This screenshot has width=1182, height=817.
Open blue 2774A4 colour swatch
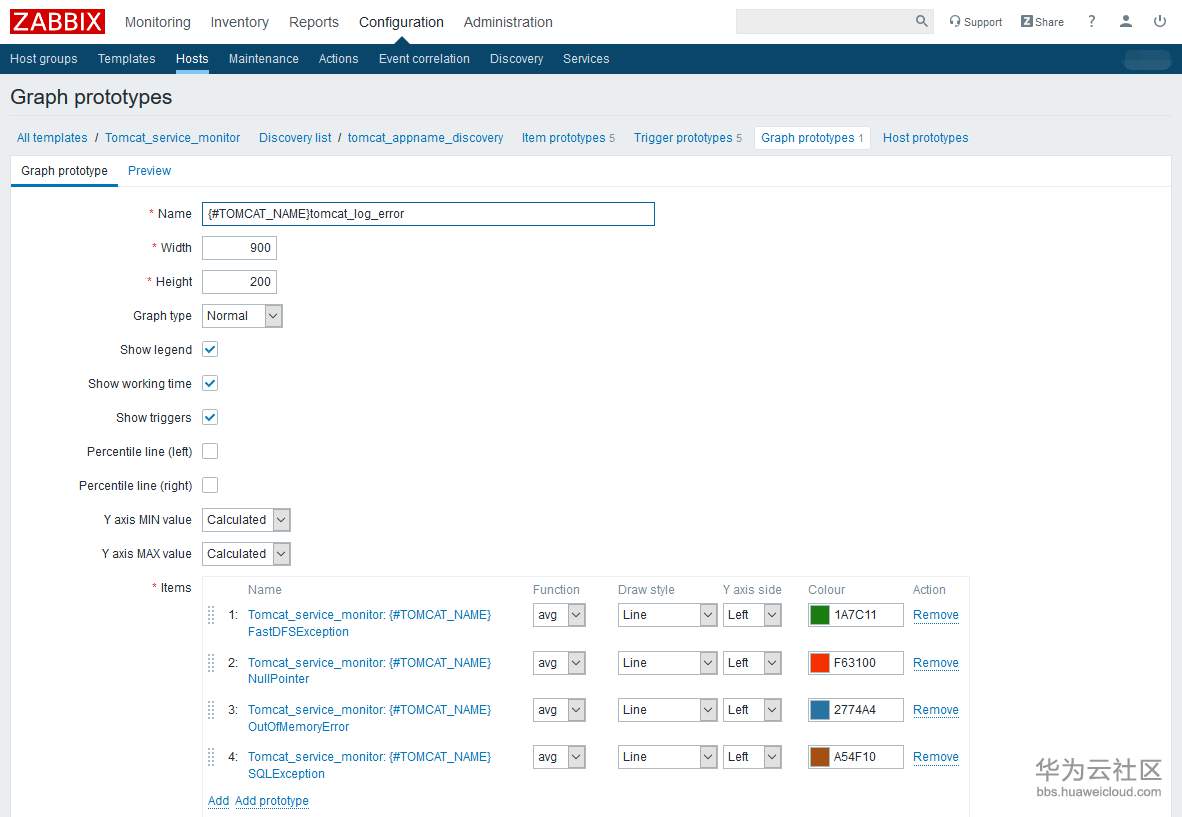(819, 710)
